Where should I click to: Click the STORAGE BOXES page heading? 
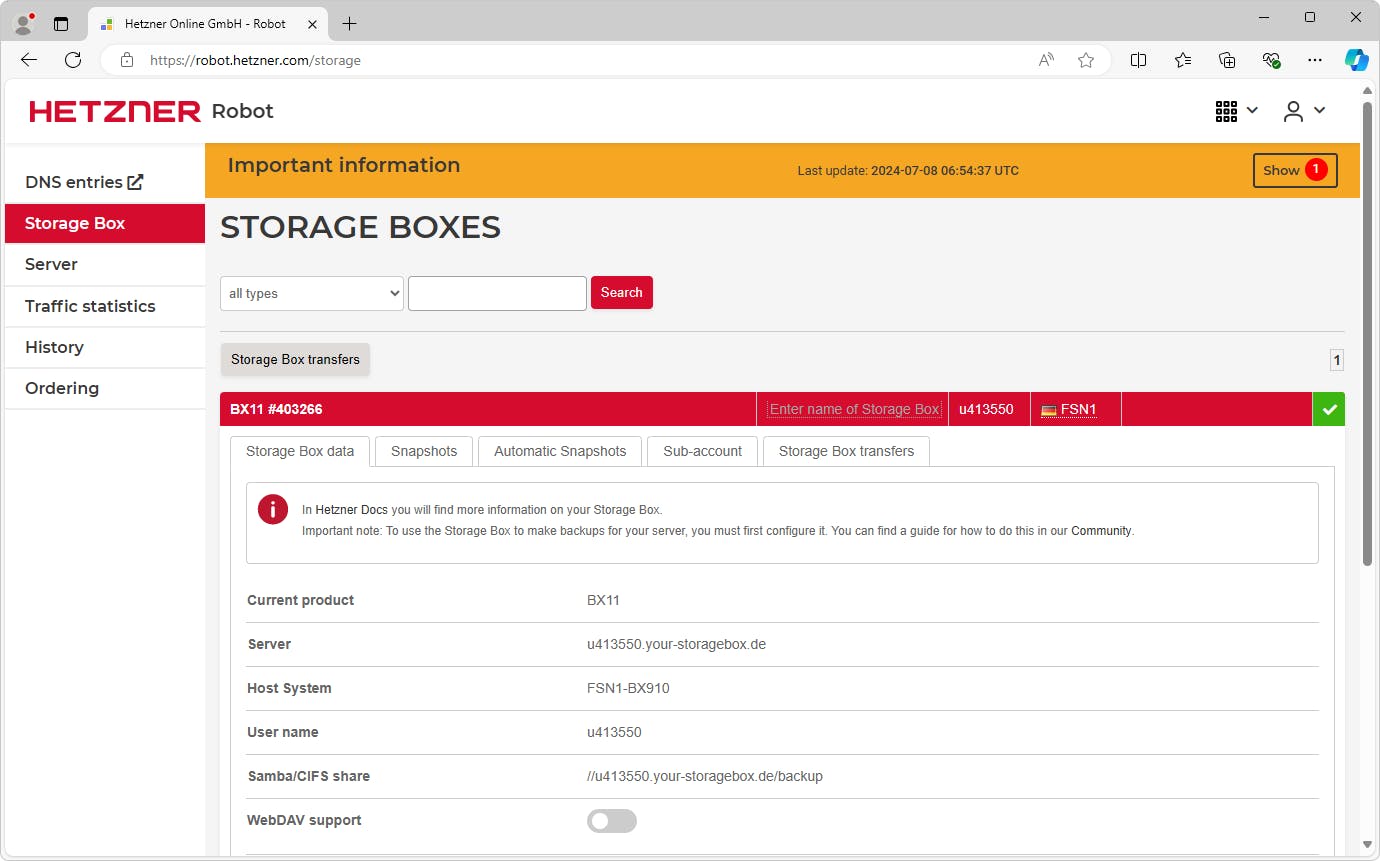[x=360, y=227]
